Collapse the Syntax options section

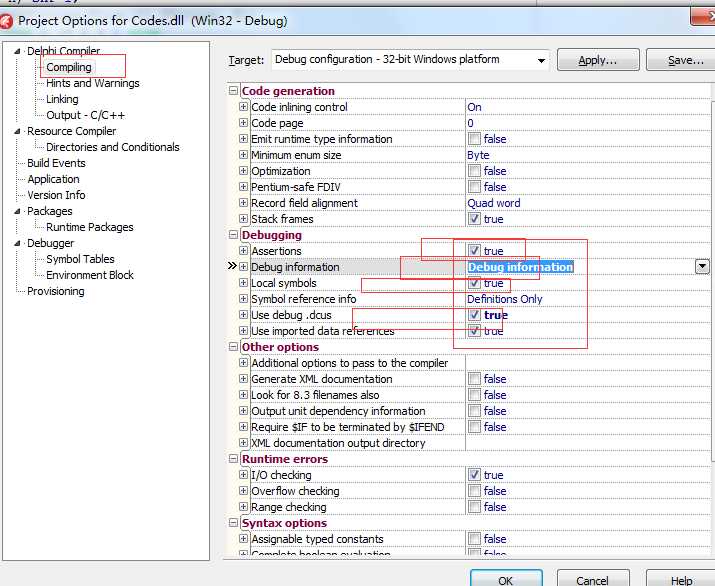pos(233,523)
